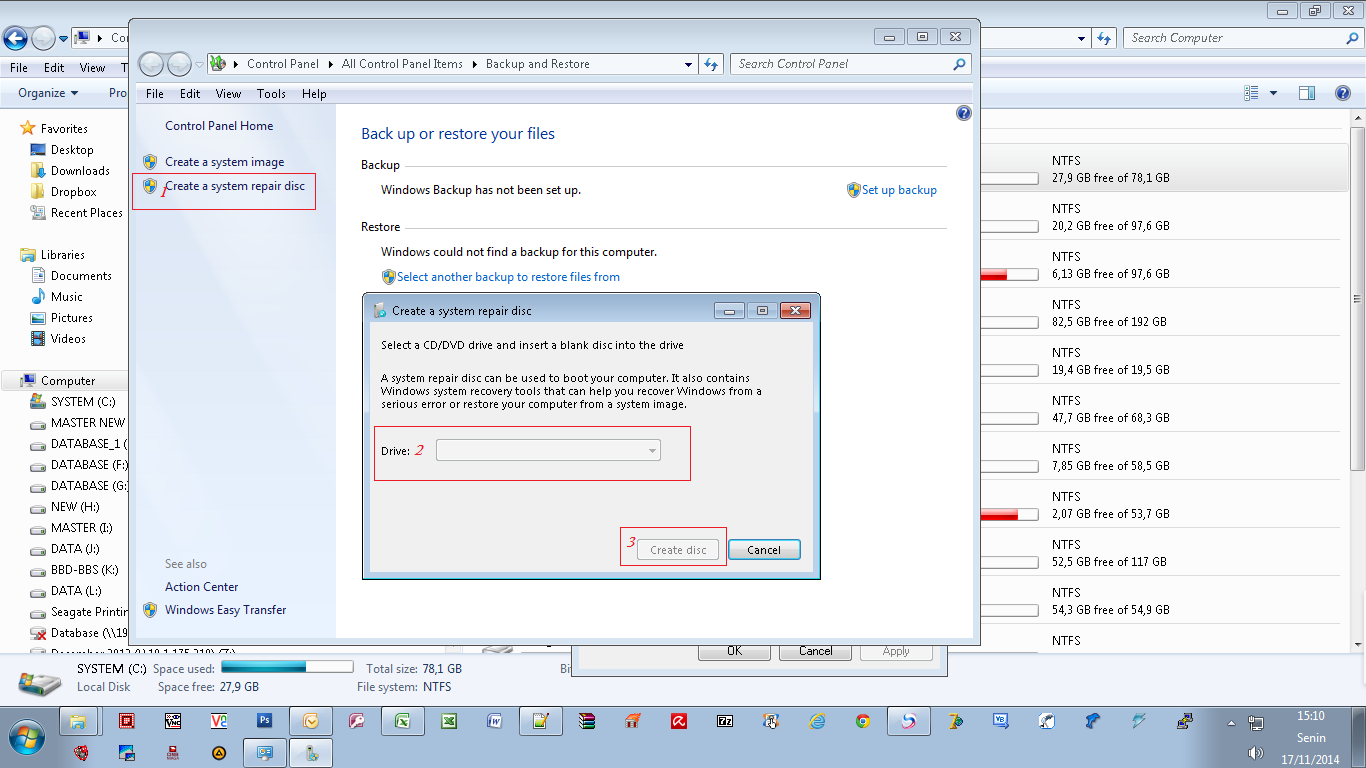Open the Help menu
The image size is (1366, 768).
coord(314,94)
